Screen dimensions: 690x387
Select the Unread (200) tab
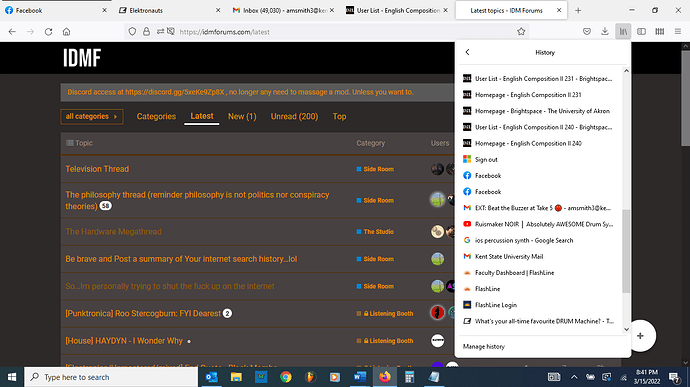(294, 117)
